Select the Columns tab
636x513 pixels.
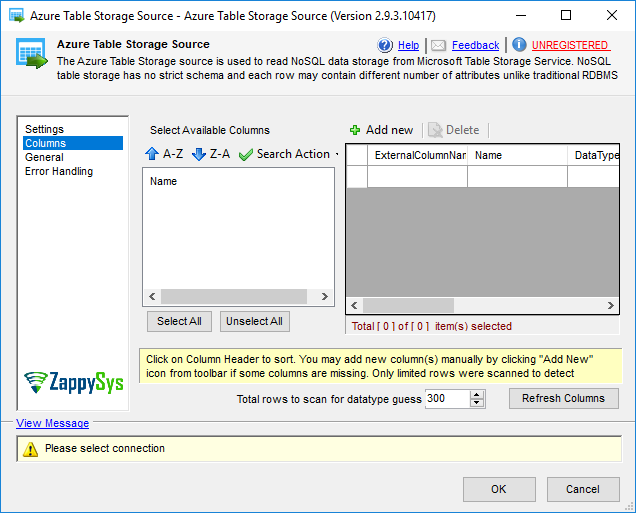[73, 143]
